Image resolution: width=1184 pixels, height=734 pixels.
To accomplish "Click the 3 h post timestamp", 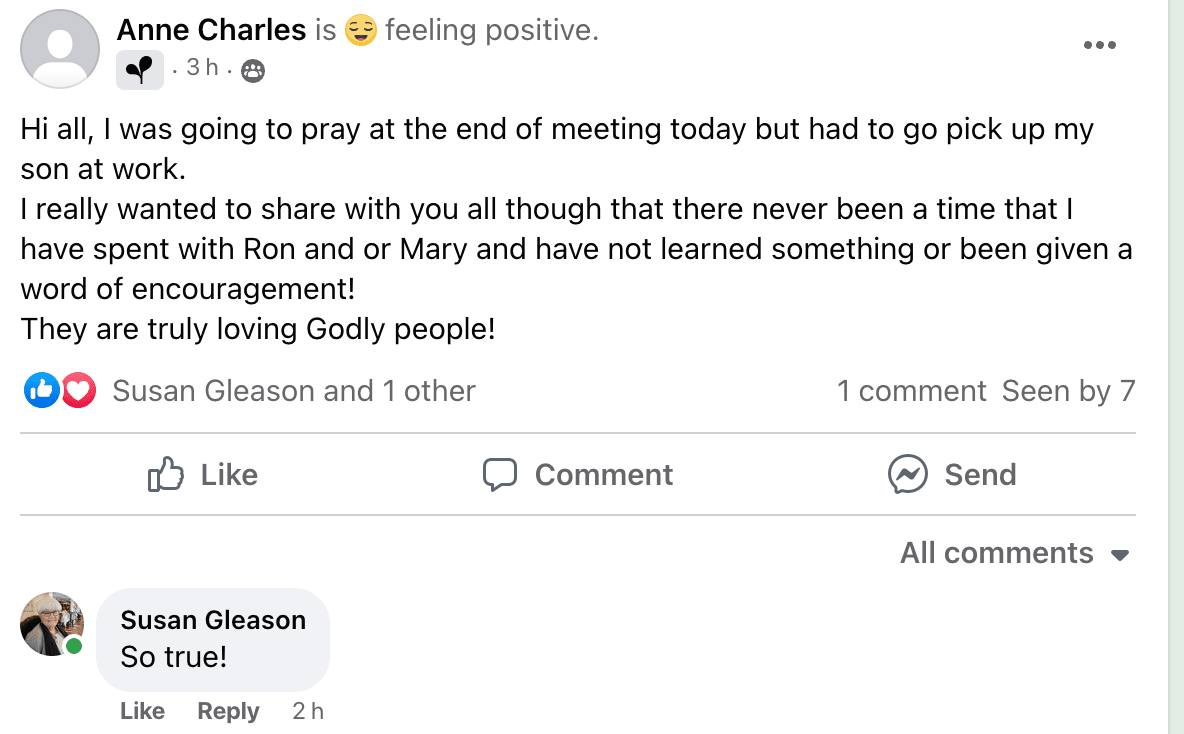I will [202, 68].
